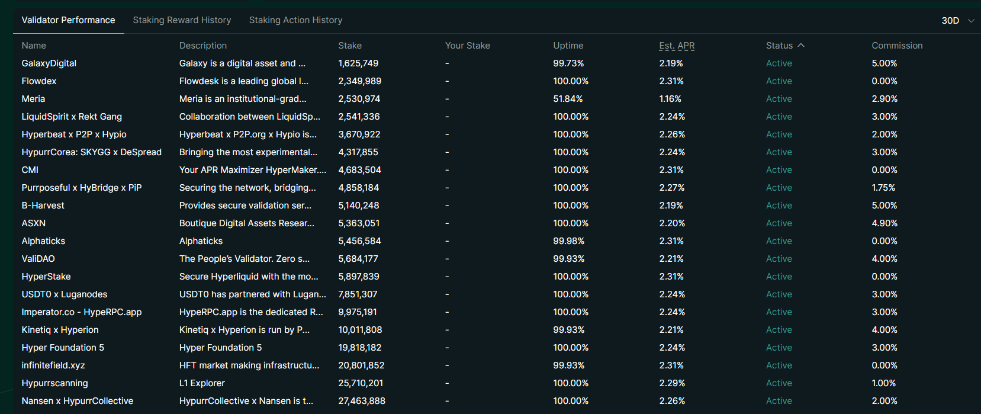Sort validators by Stake column header
This screenshot has width=981, height=414.
(350, 46)
